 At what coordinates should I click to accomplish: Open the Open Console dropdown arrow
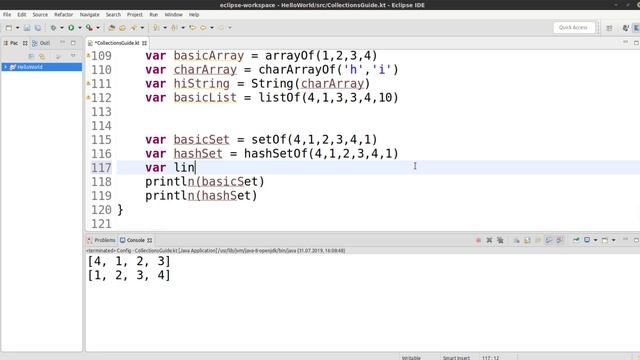tap(613, 240)
